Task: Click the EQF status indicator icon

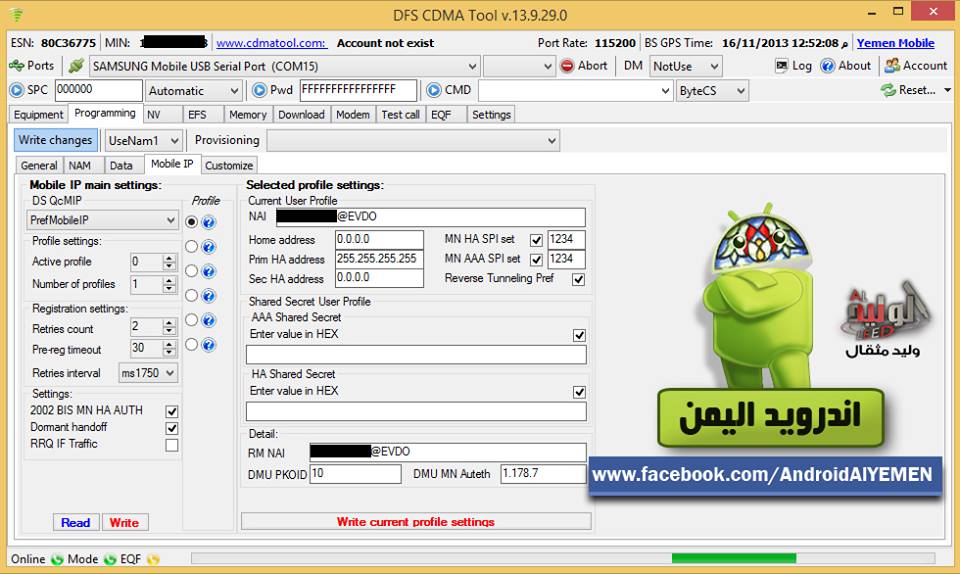Action: tap(153, 559)
